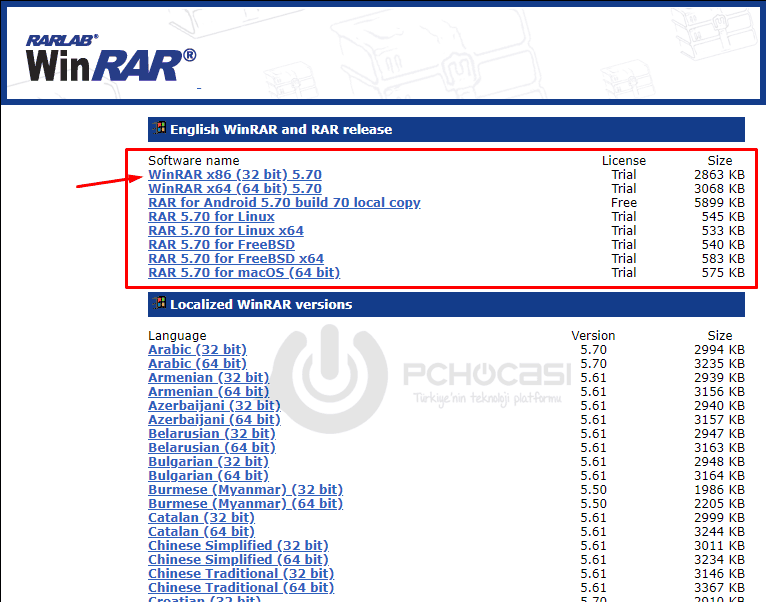
Task: Select RAR 5.70 for Linux link
Action: coord(211,217)
